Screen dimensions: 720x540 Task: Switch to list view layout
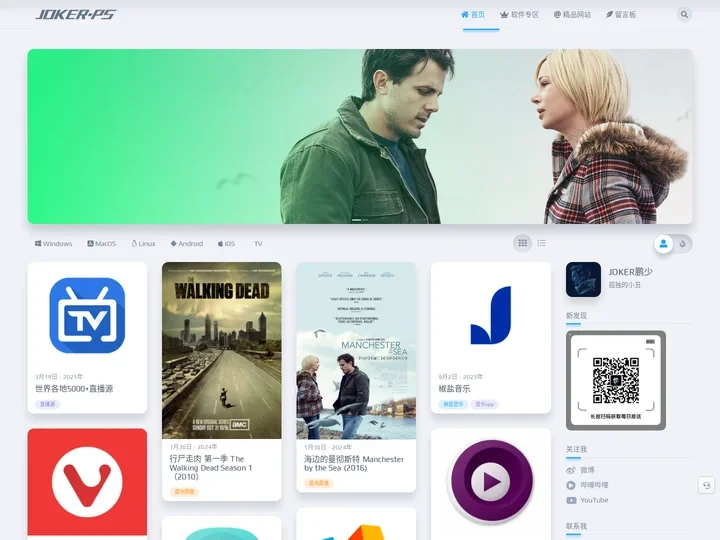coord(542,243)
